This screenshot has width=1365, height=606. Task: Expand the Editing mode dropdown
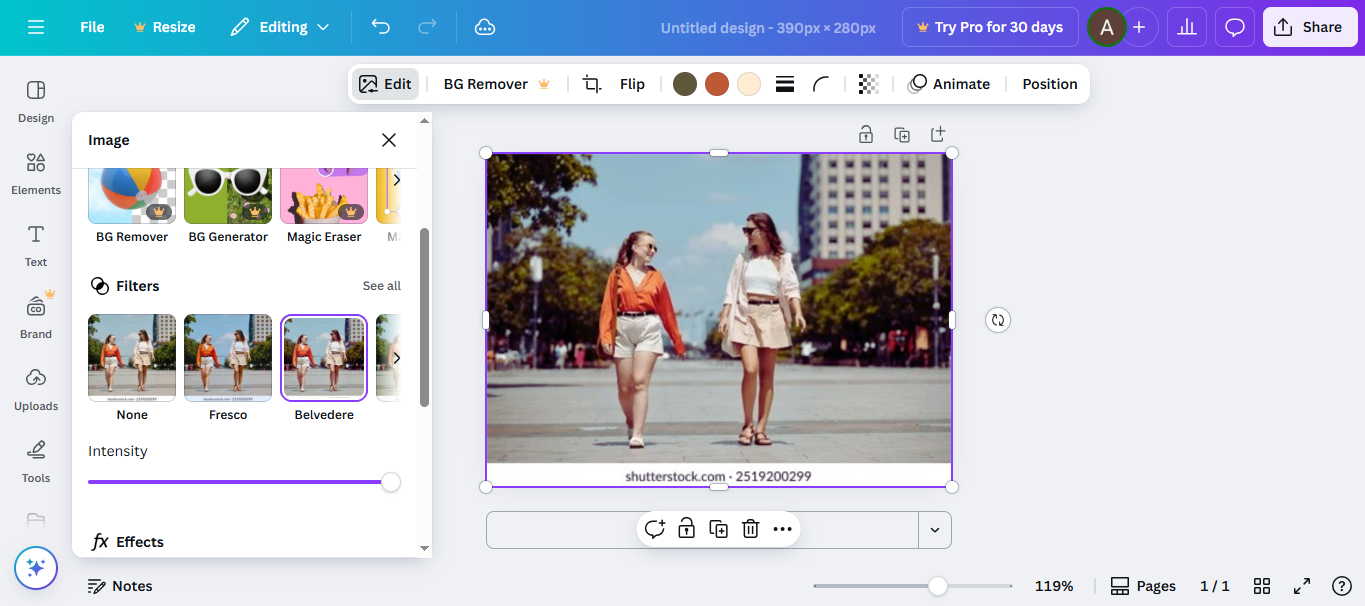[x=280, y=27]
